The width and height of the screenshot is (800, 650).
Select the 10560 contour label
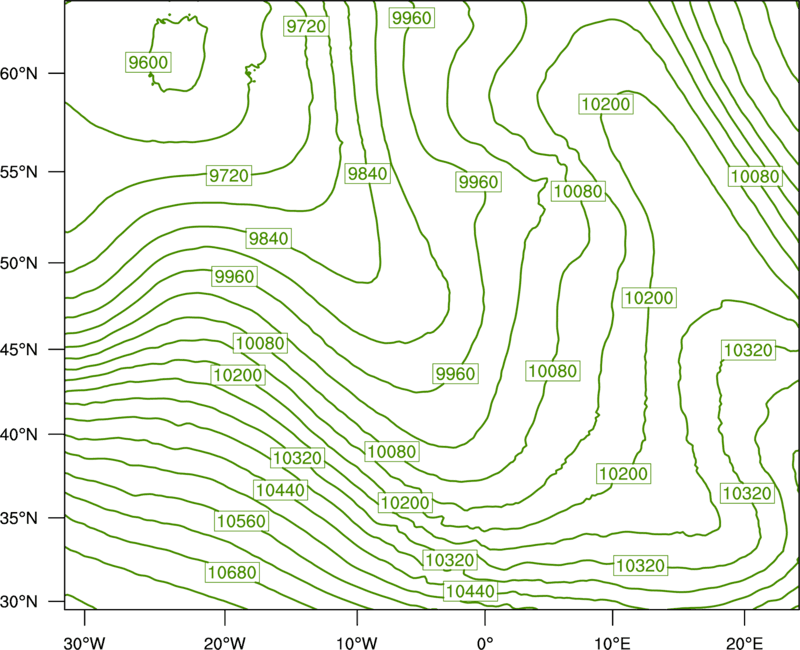tap(241, 521)
